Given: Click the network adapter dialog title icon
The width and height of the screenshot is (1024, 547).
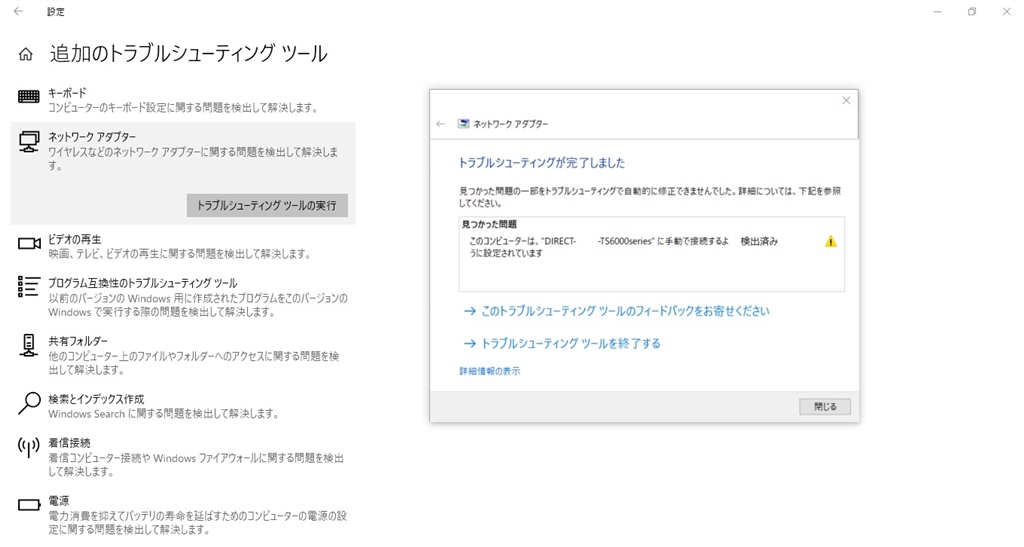Looking at the screenshot, I should click(463, 123).
